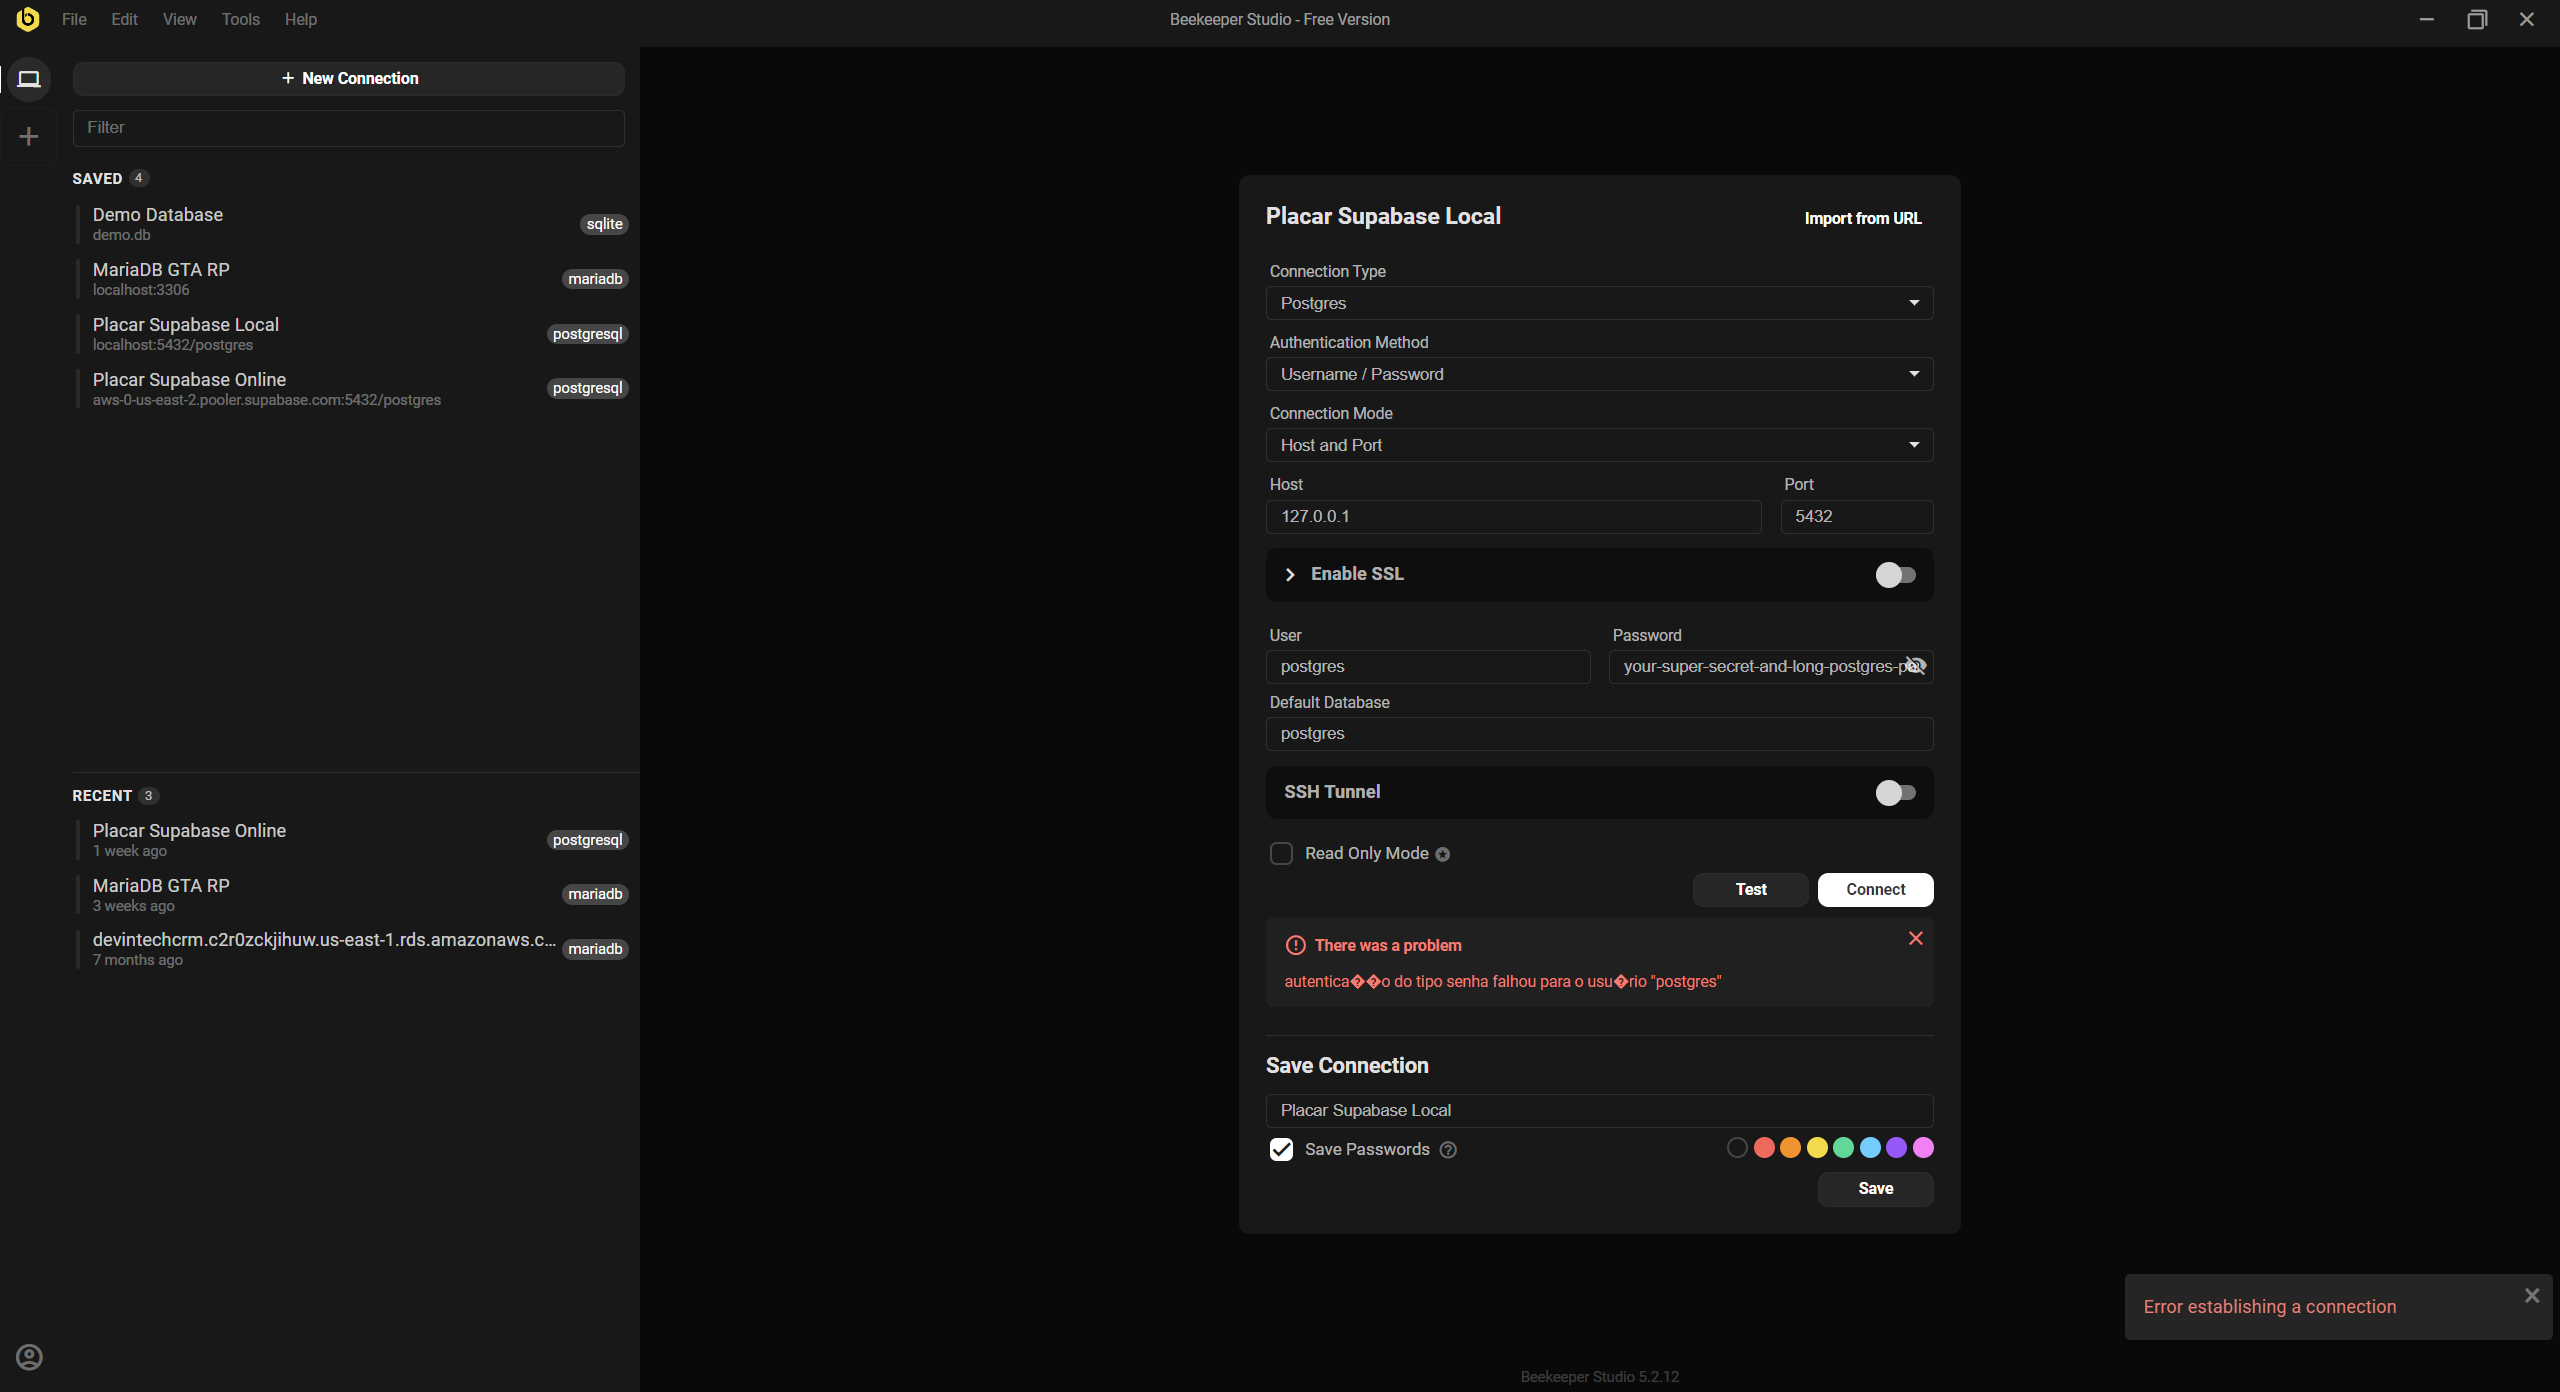This screenshot has height=1392, width=2560.
Task: Select the empty no-color swatch
Action: pyautogui.click(x=1737, y=1148)
